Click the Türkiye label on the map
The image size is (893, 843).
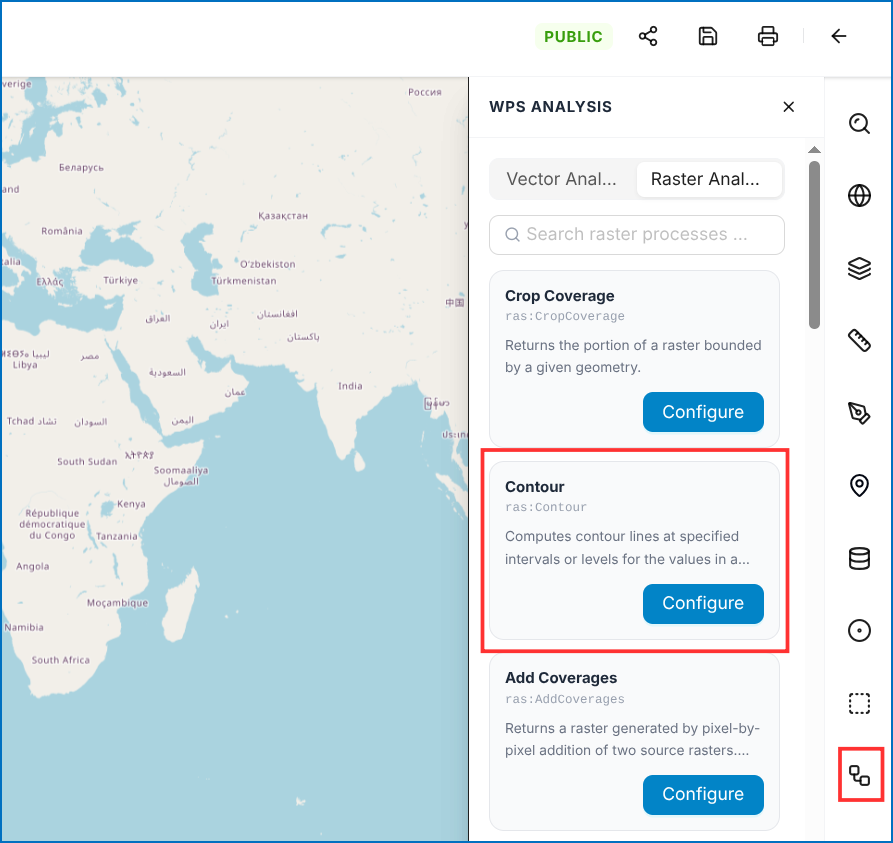pos(121,280)
